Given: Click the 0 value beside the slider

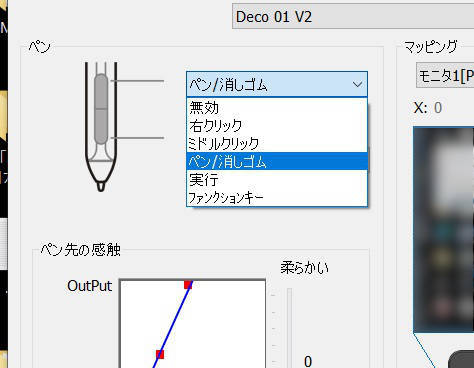Looking at the screenshot, I should point(308,362).
